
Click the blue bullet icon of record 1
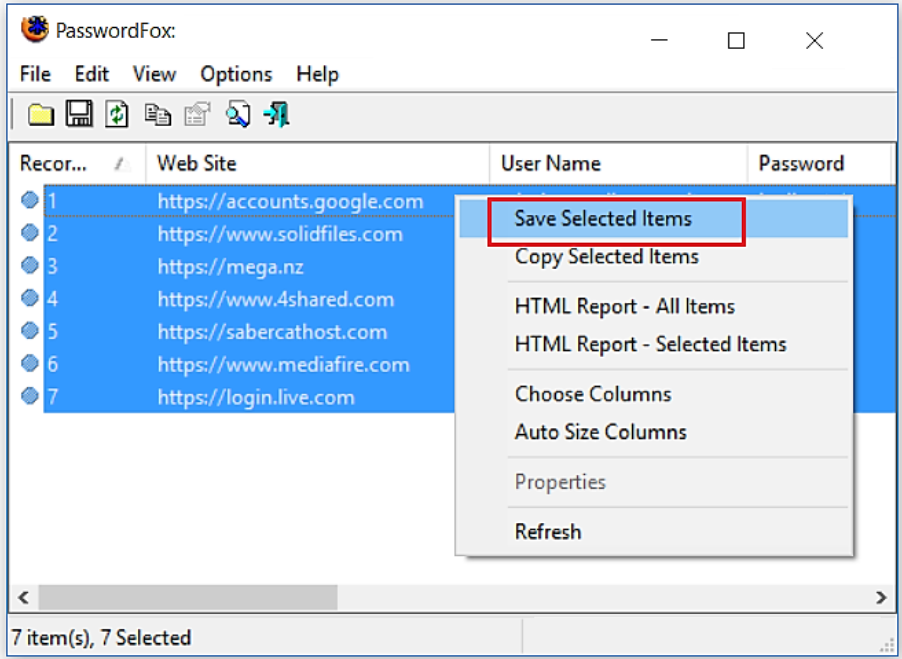point(29,200)
